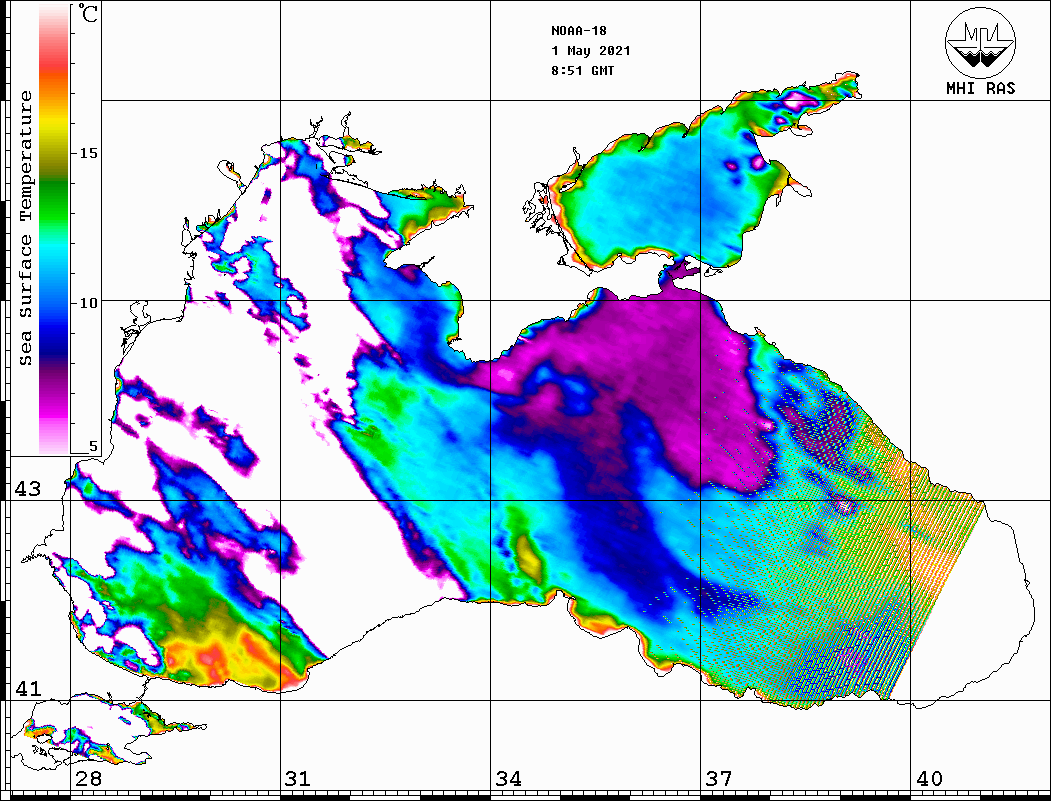Click the '5' color scale tick value

(x=93, y=447)
